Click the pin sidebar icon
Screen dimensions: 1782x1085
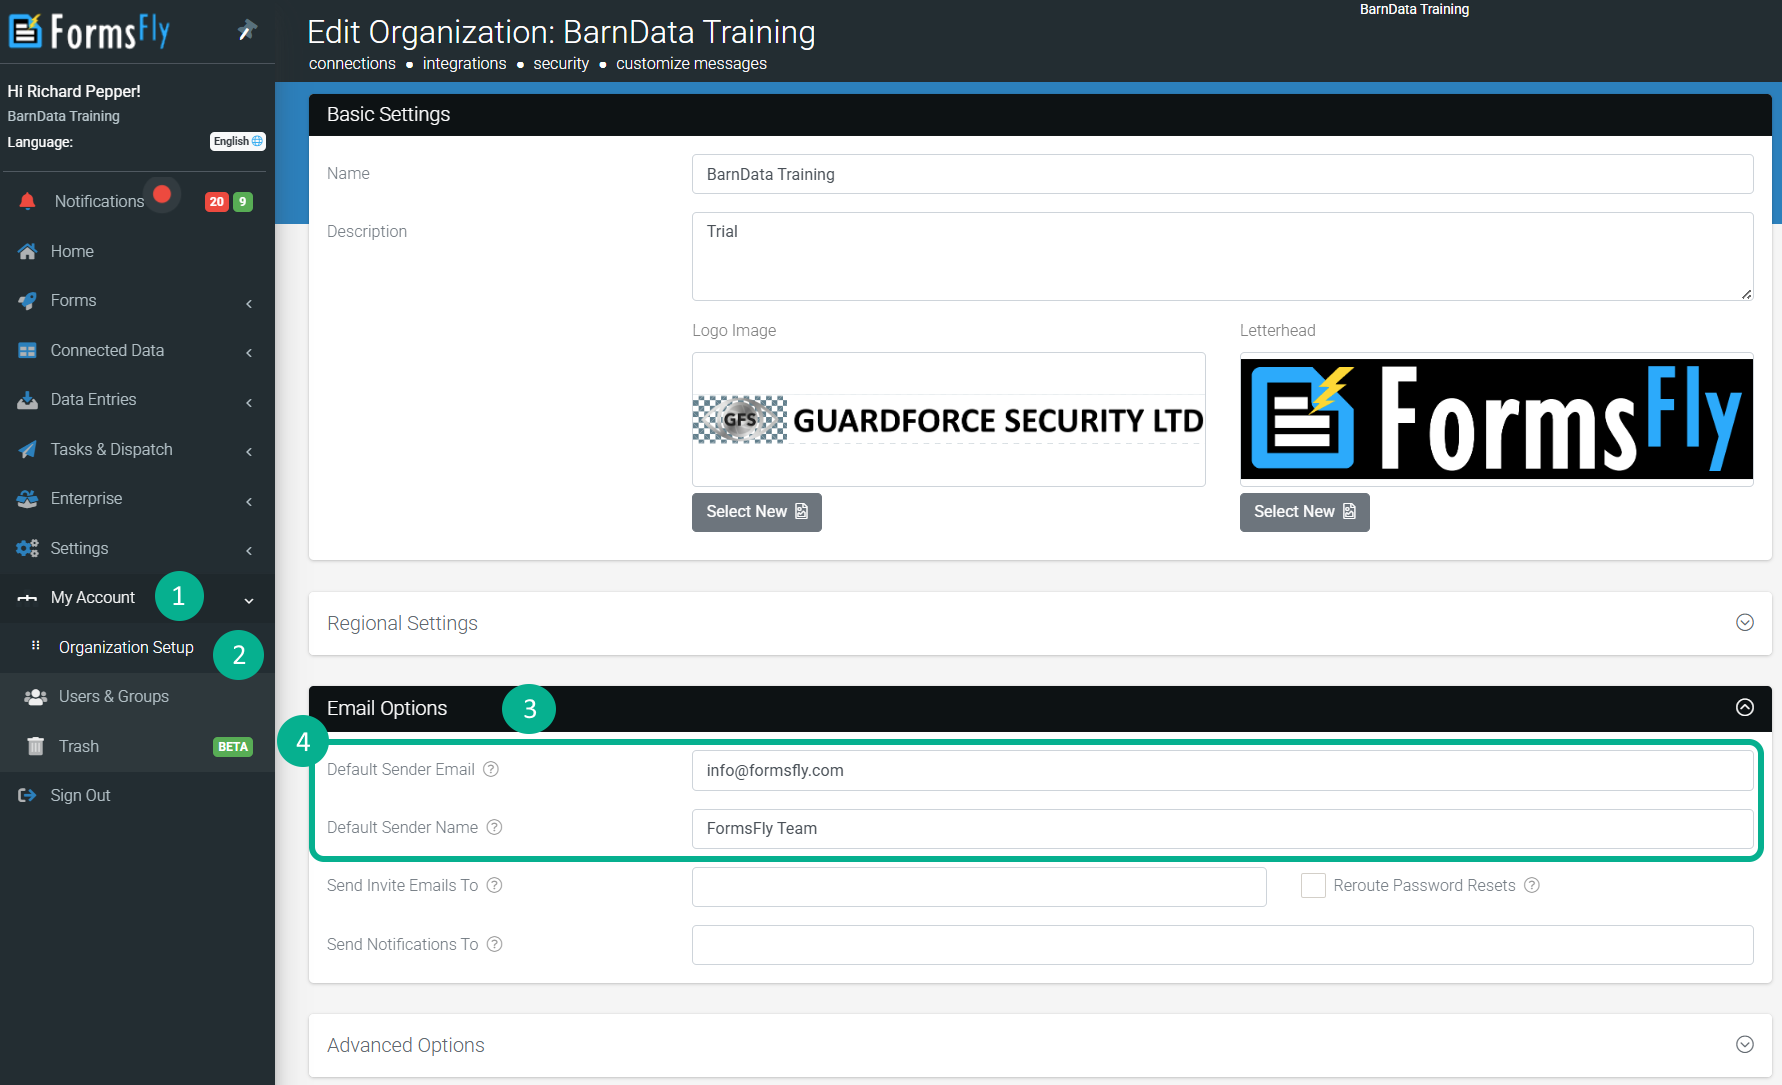coord(247,30)
